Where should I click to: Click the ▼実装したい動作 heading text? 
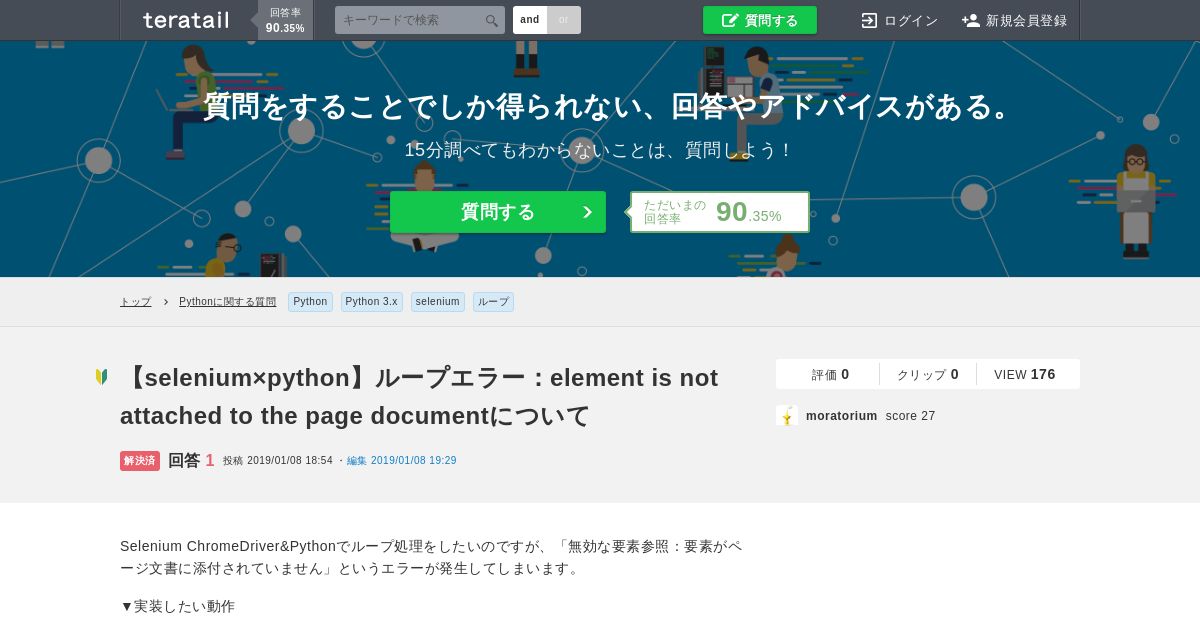pyautogui.click(x=178, y=606)
